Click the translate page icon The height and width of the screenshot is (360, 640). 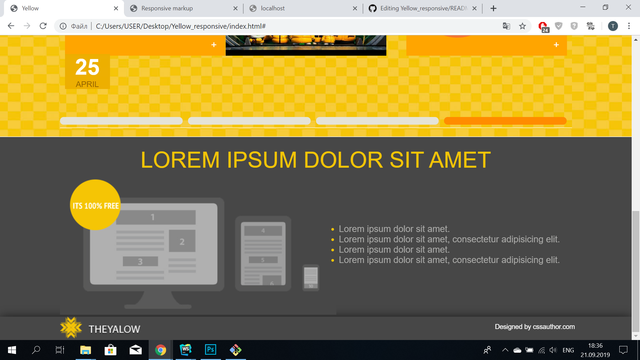[x=506, y=26]
